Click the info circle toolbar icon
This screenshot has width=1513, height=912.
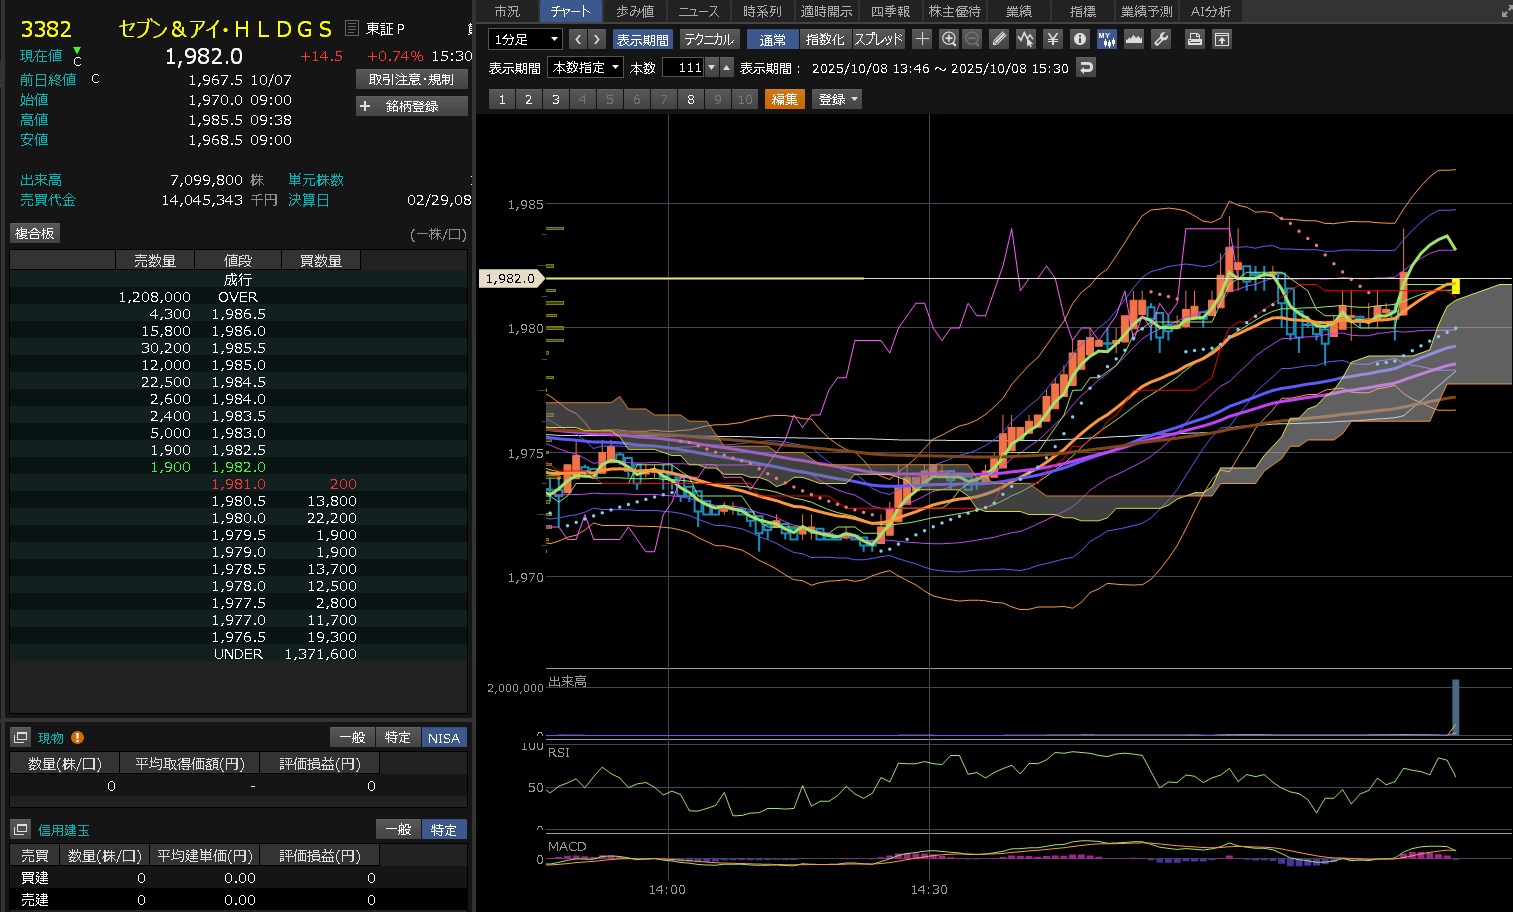(1080, 39)
